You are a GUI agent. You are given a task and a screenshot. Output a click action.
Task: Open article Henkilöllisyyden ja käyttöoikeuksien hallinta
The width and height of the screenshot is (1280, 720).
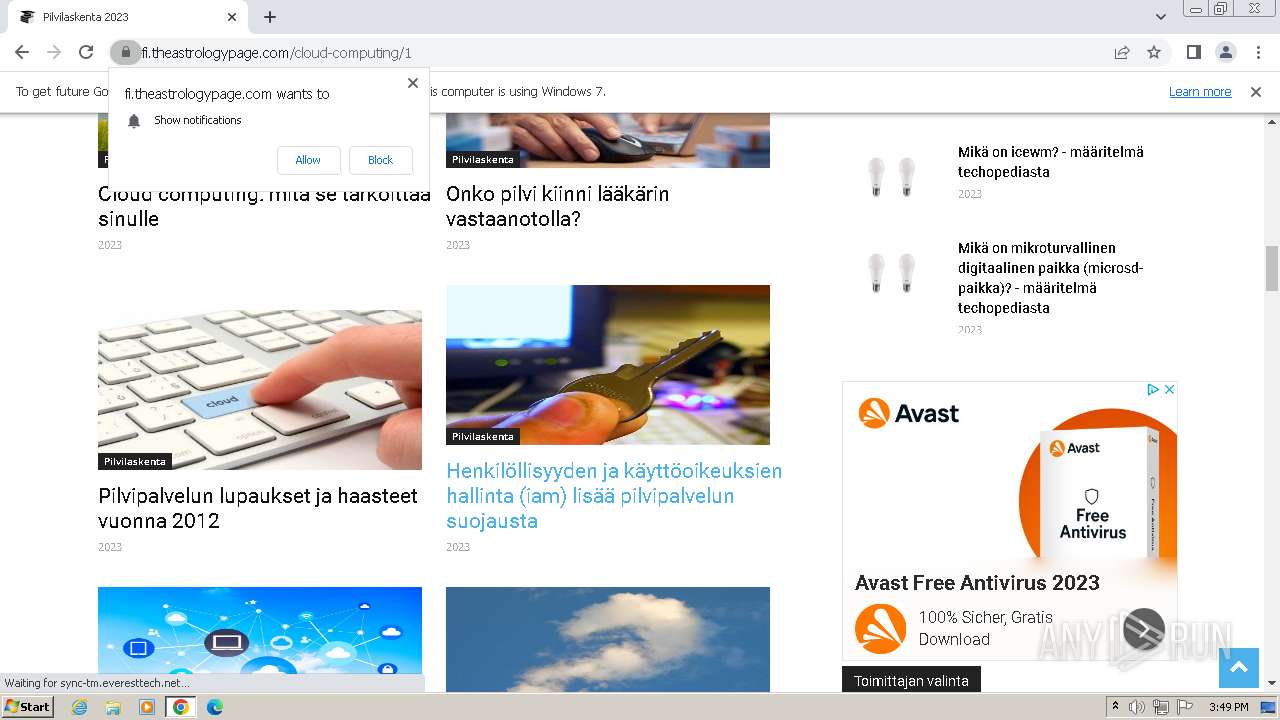coord(614,496)
